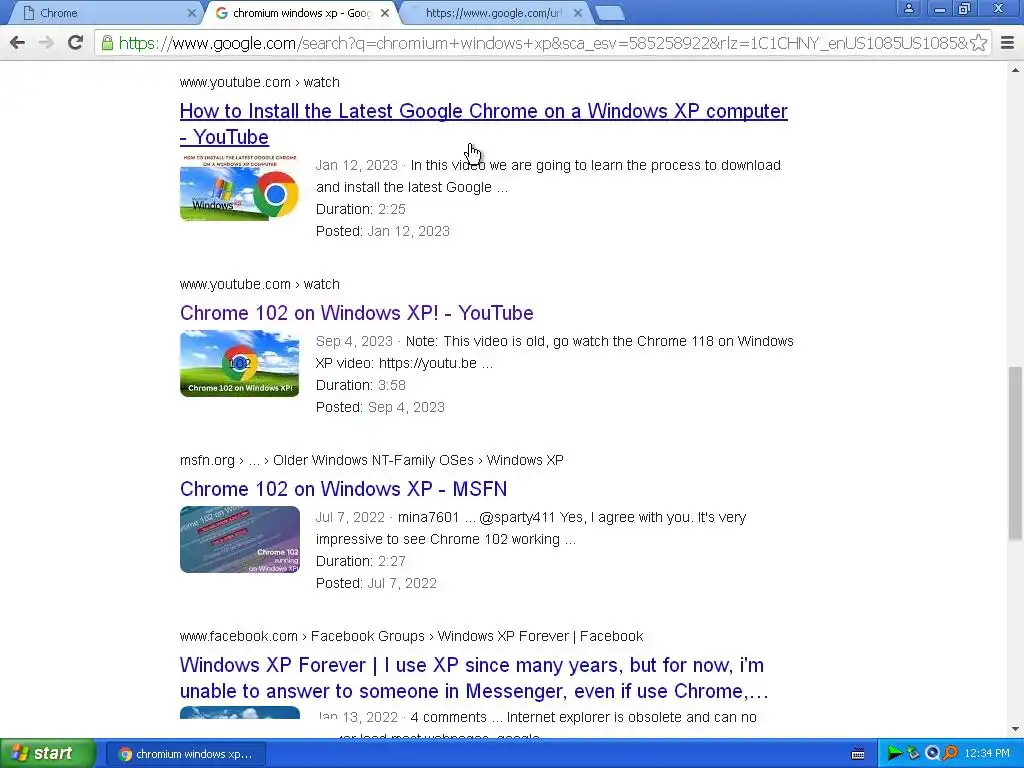Go back to the previous page
1024x768 pixels.
[x=18, y=43]
